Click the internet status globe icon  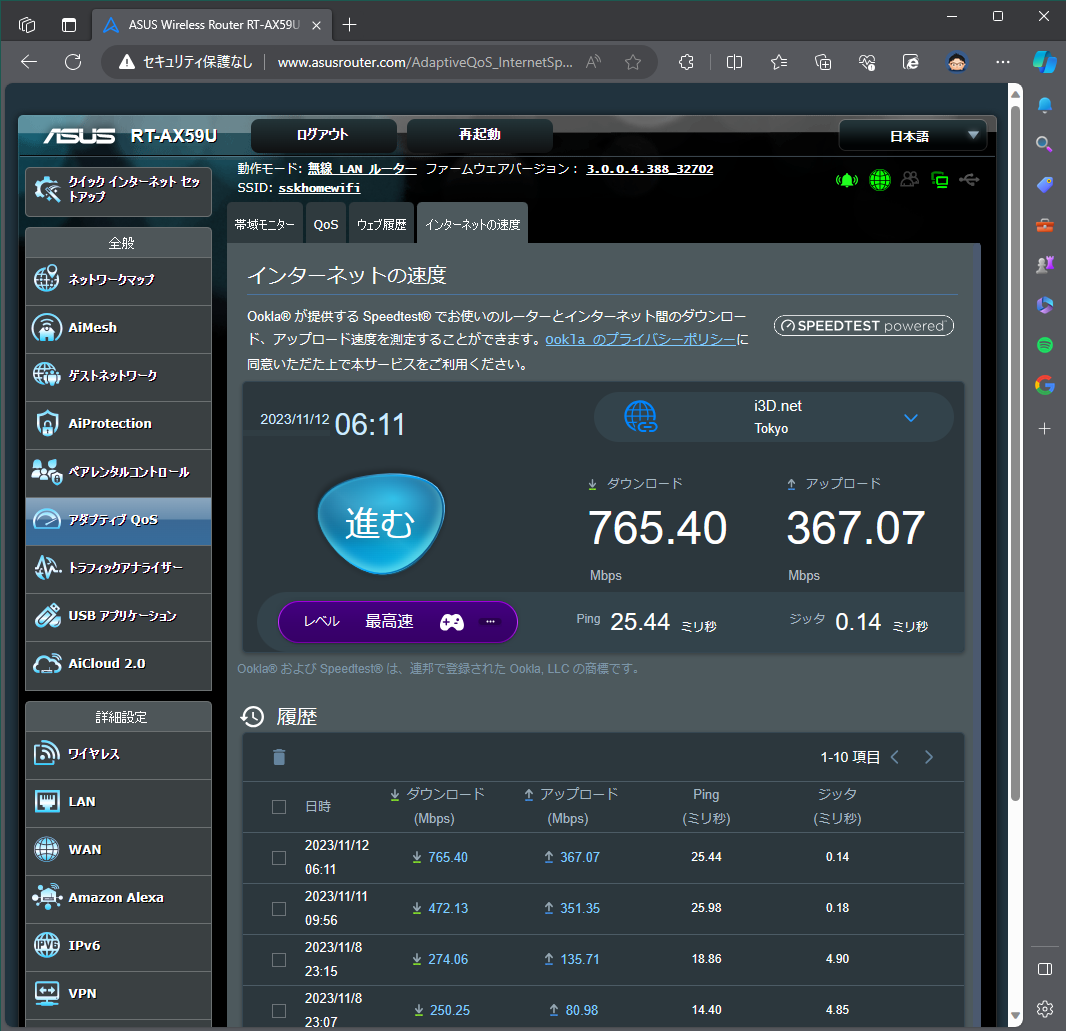(x=880, y=180)
